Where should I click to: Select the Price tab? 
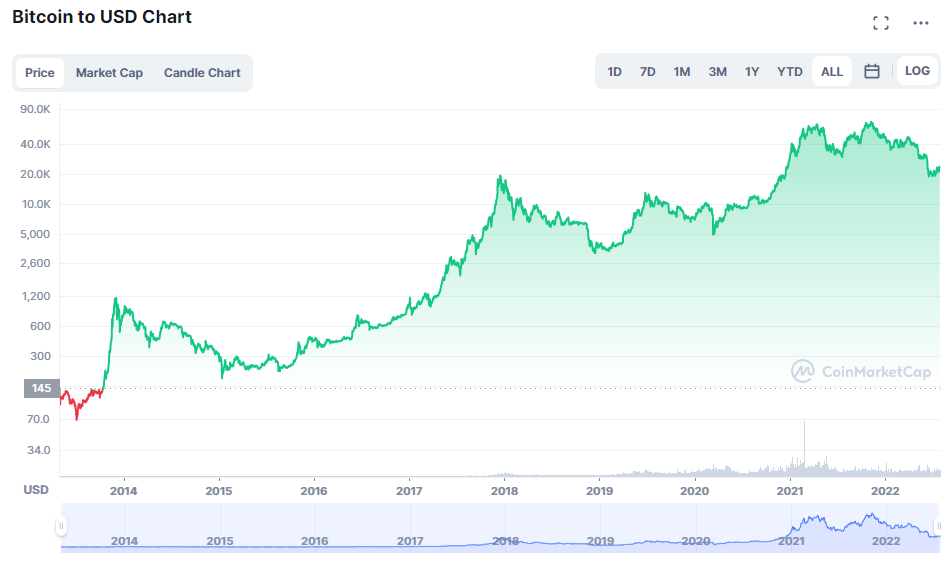tap(39, 73)
